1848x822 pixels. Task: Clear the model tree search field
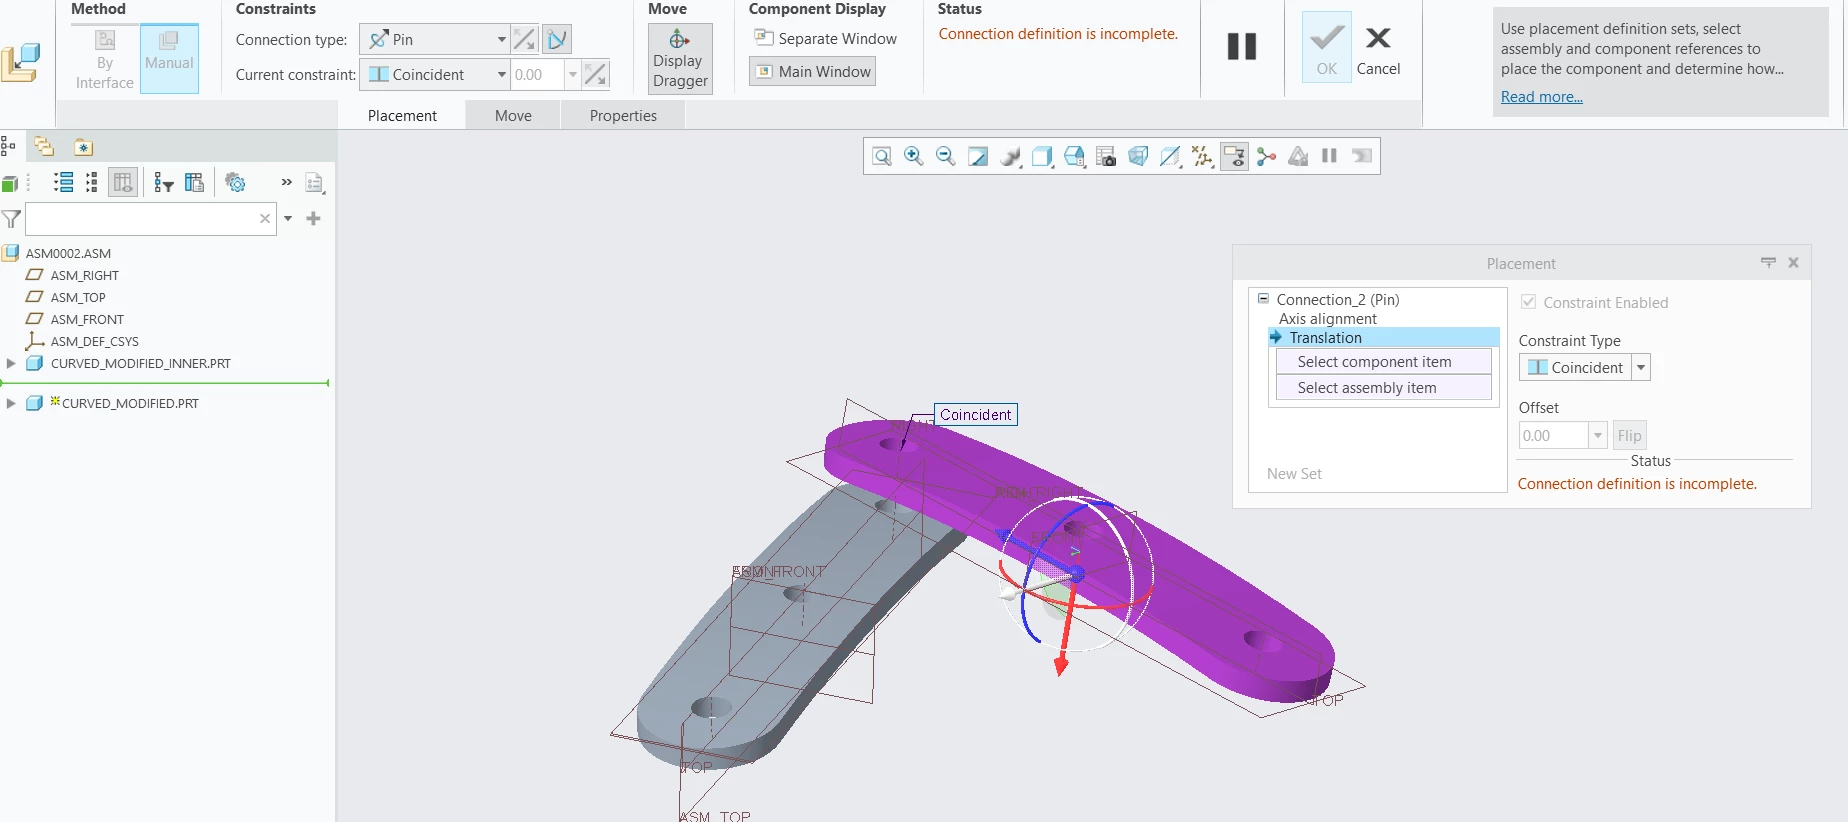265,219
